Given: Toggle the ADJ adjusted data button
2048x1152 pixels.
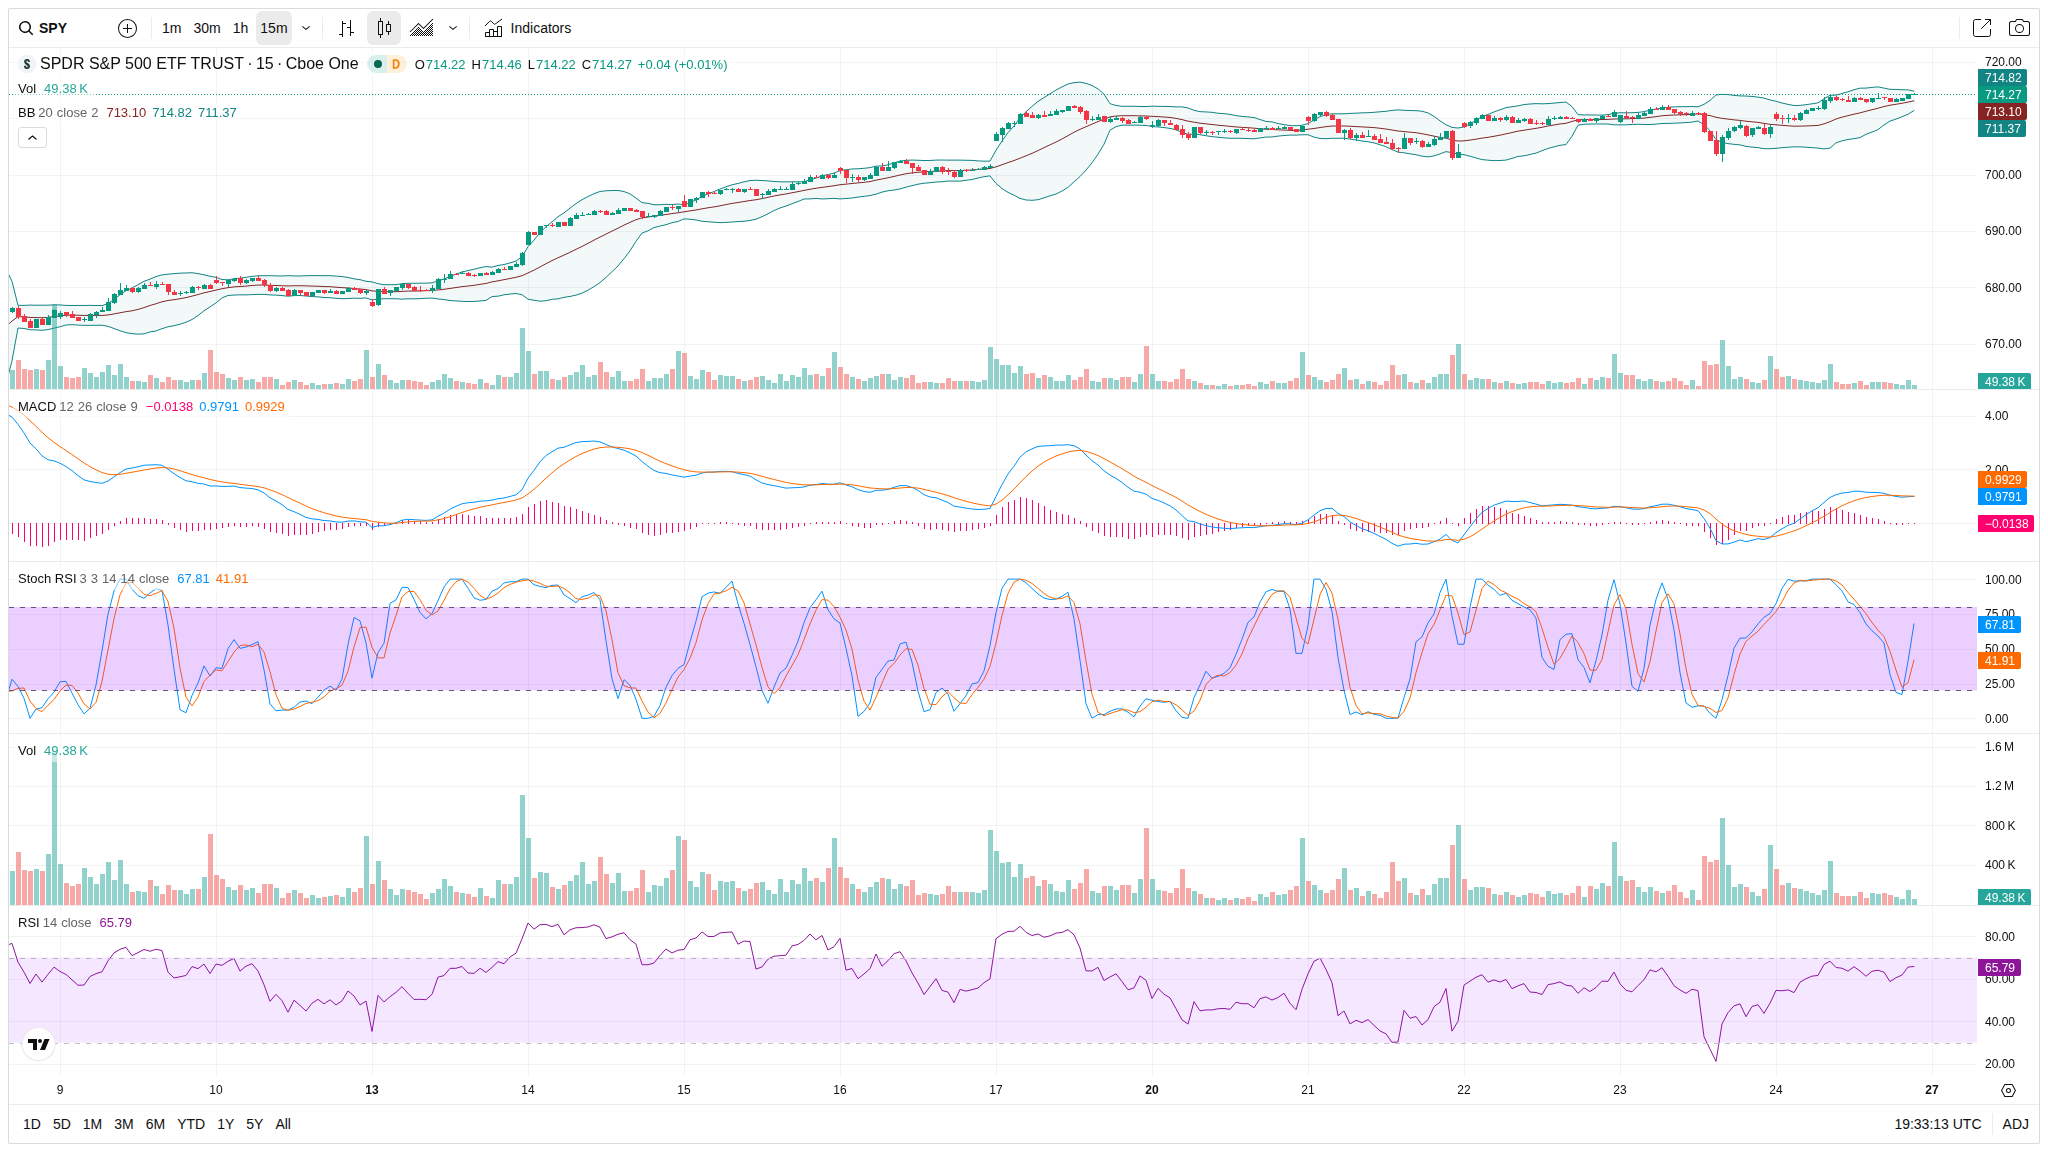Looking at the screenshot, I should 2015,1124.
